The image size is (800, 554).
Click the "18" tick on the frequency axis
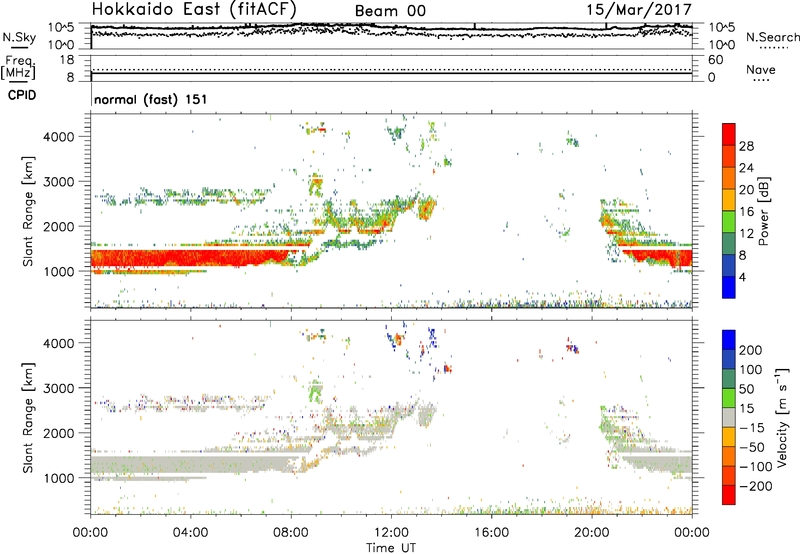pos(67,60)
